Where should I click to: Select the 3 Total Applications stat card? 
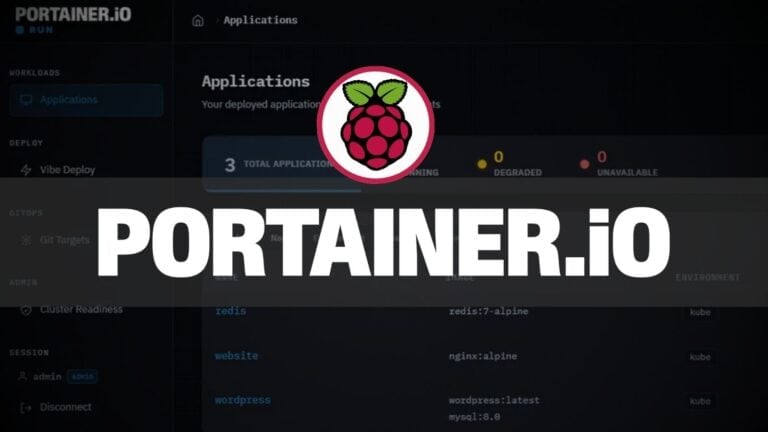pos(283,165)
